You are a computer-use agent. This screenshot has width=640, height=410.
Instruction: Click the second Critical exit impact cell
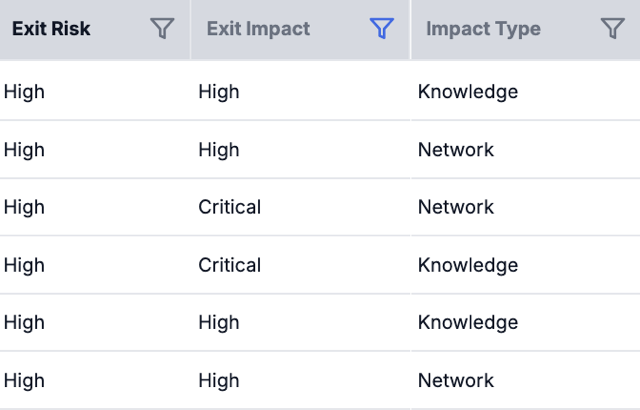point(230,265)
